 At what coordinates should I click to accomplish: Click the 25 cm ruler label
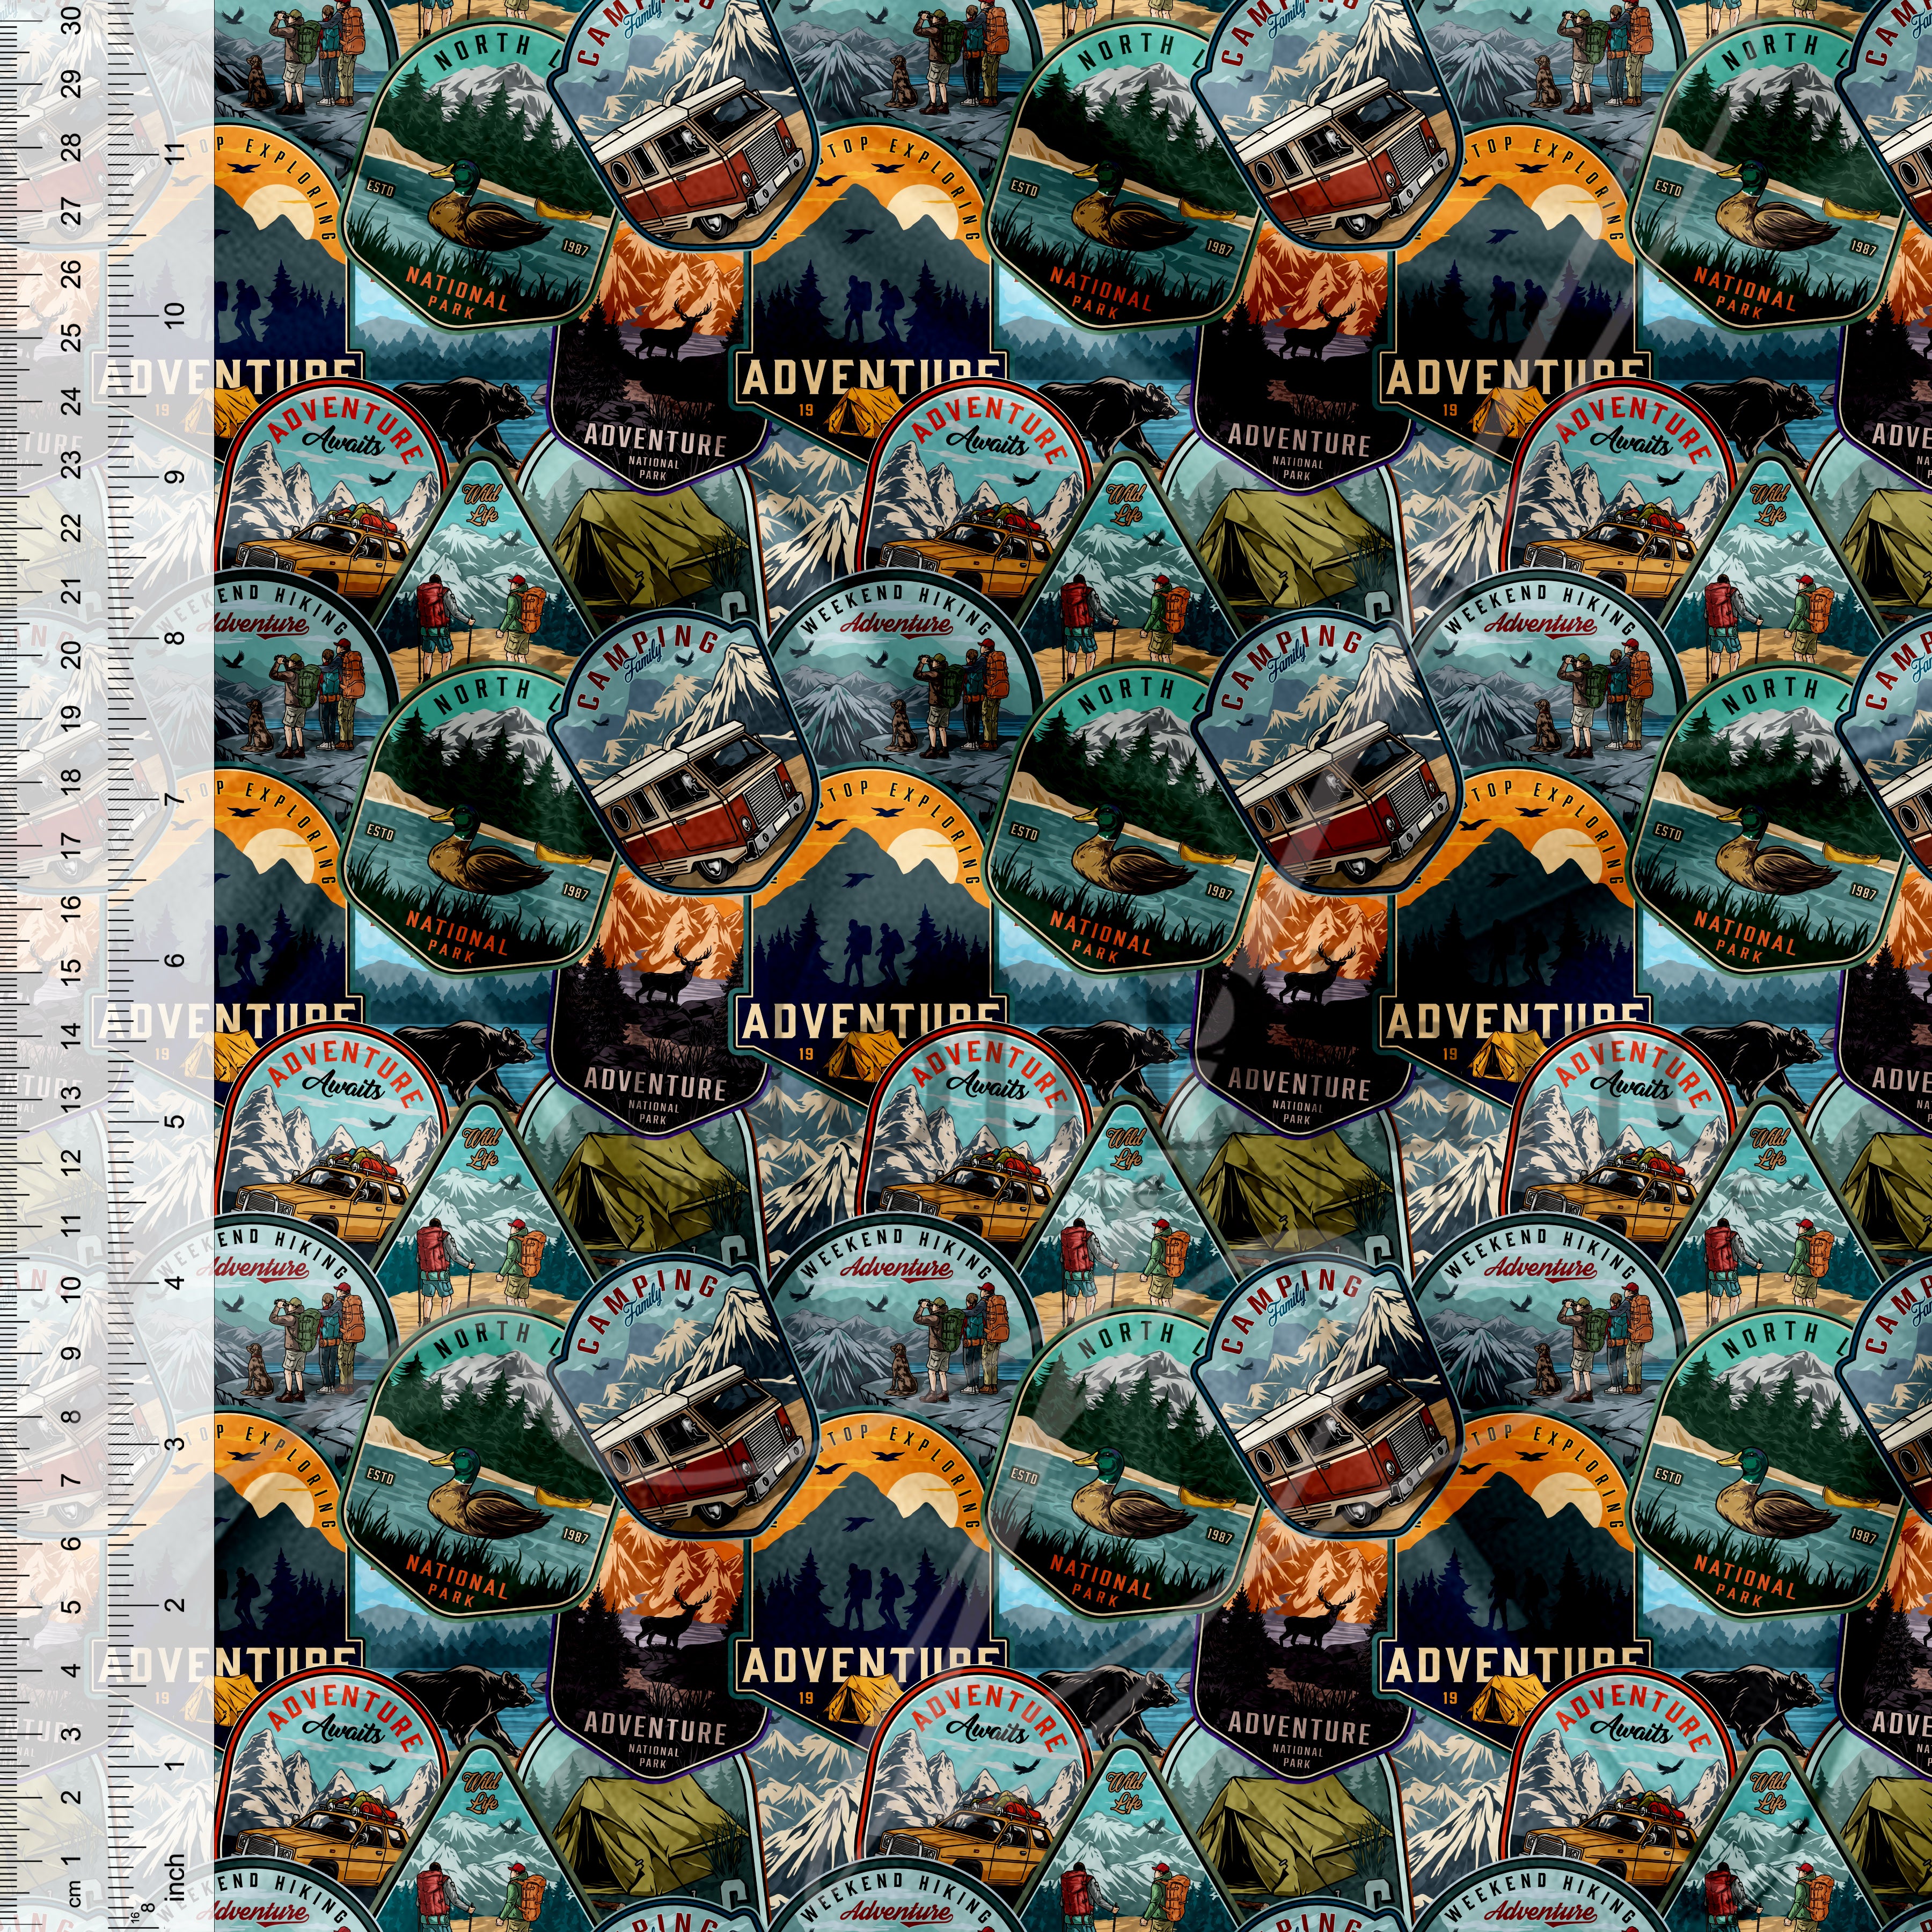tap(72, 337)
